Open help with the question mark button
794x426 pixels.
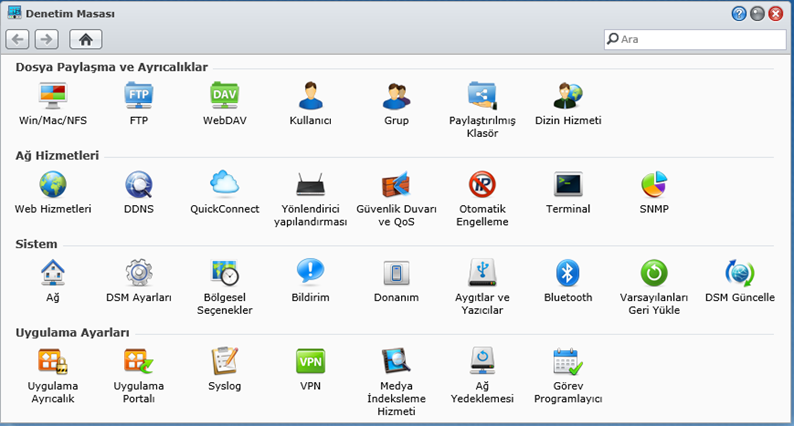click(739, 14)
